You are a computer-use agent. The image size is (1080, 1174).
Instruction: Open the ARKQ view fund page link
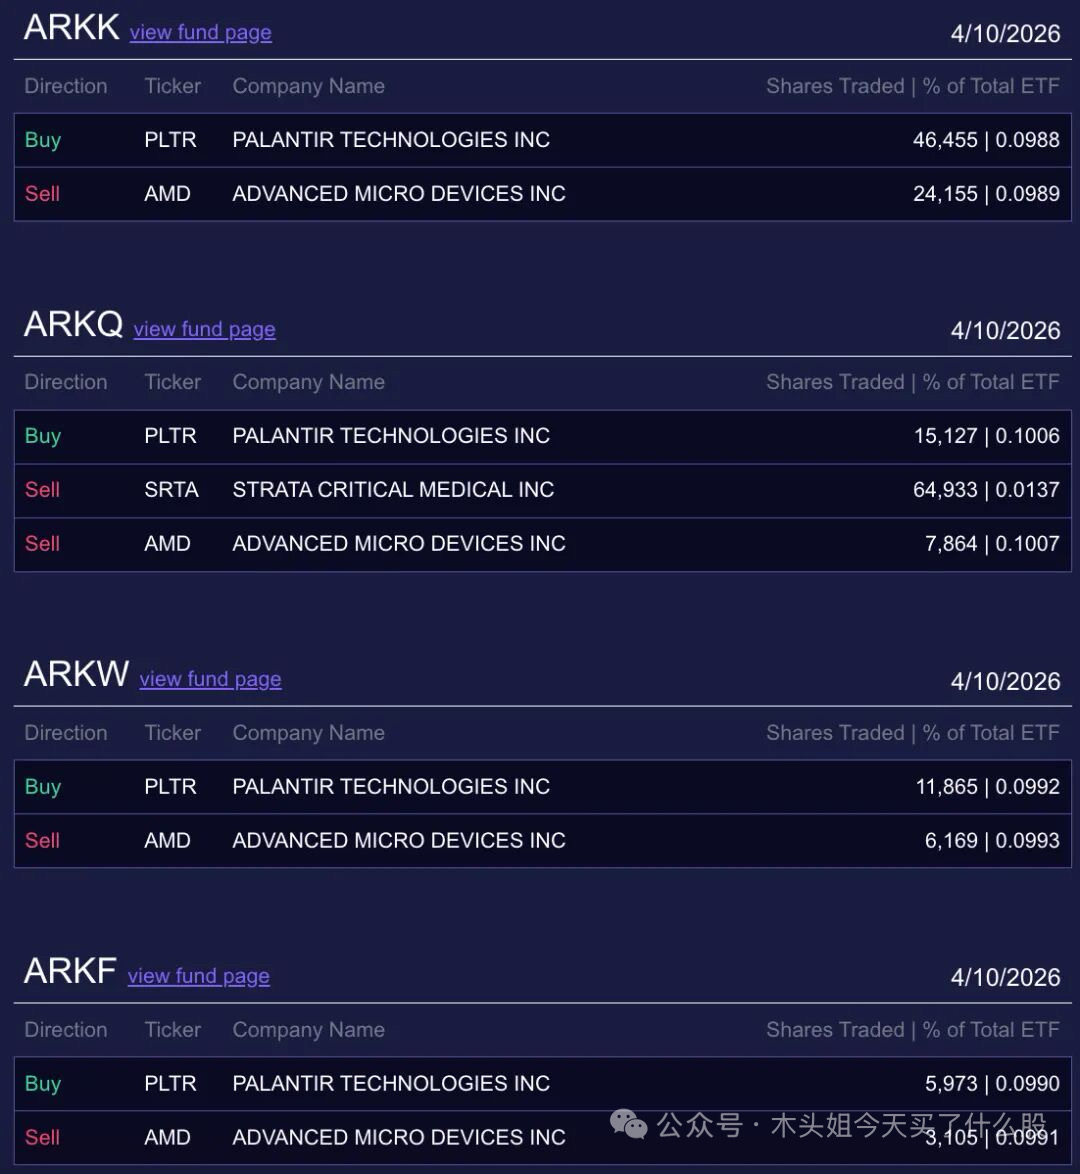click(204, 329)
